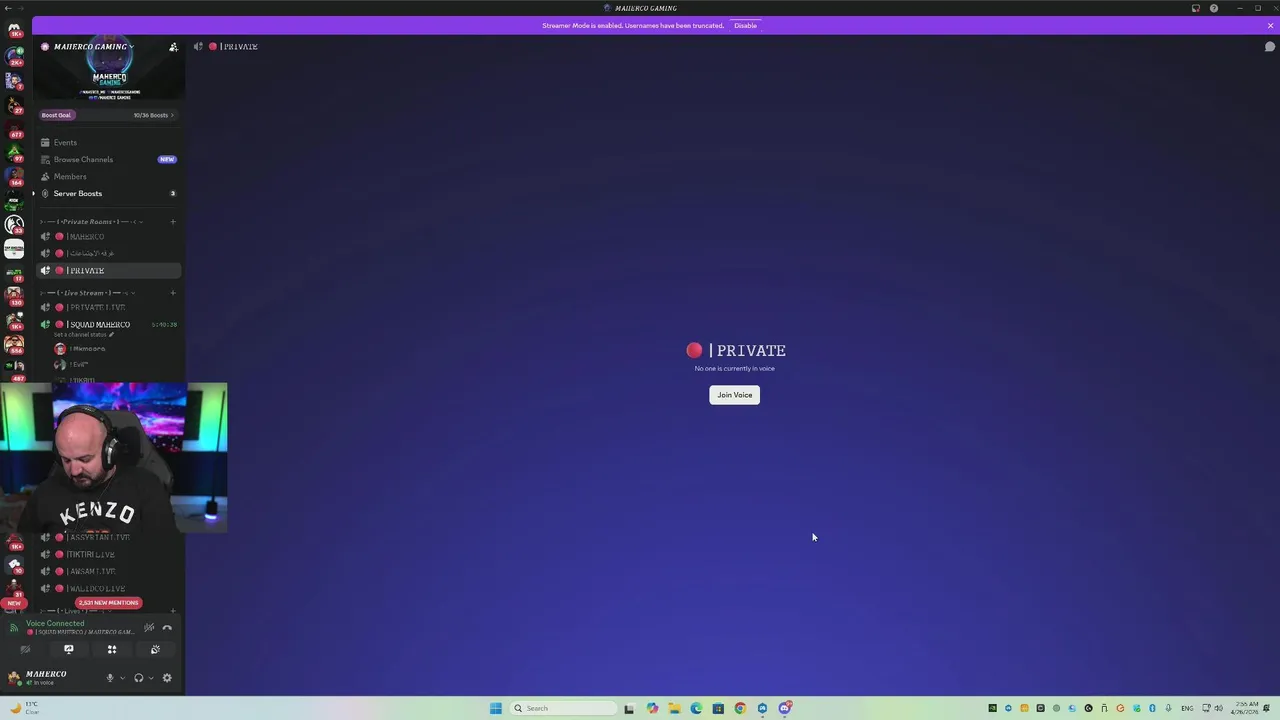Select the | PRIVATE voice channel in the sidebar
Viewport: 1280px width, 720px height.
pos(109,271)
